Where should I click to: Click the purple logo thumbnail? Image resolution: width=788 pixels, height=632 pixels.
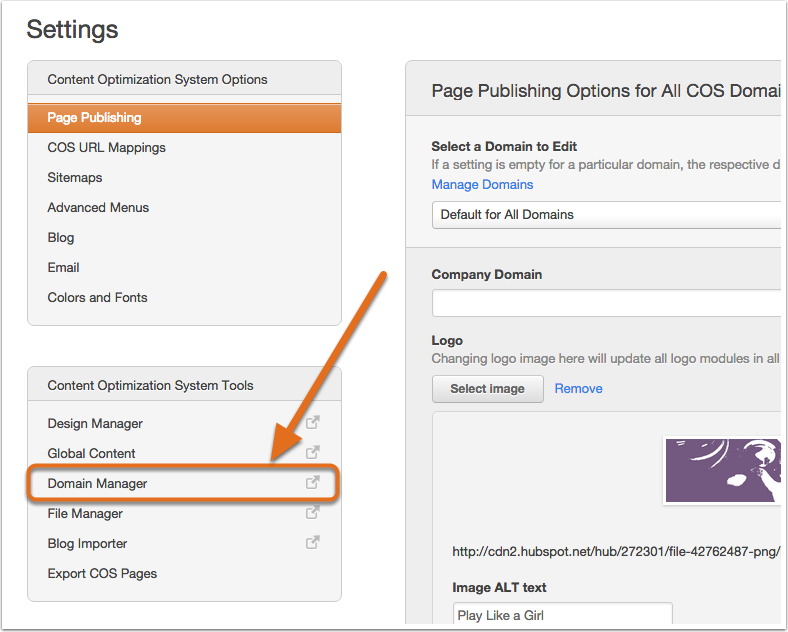point(723,470)
